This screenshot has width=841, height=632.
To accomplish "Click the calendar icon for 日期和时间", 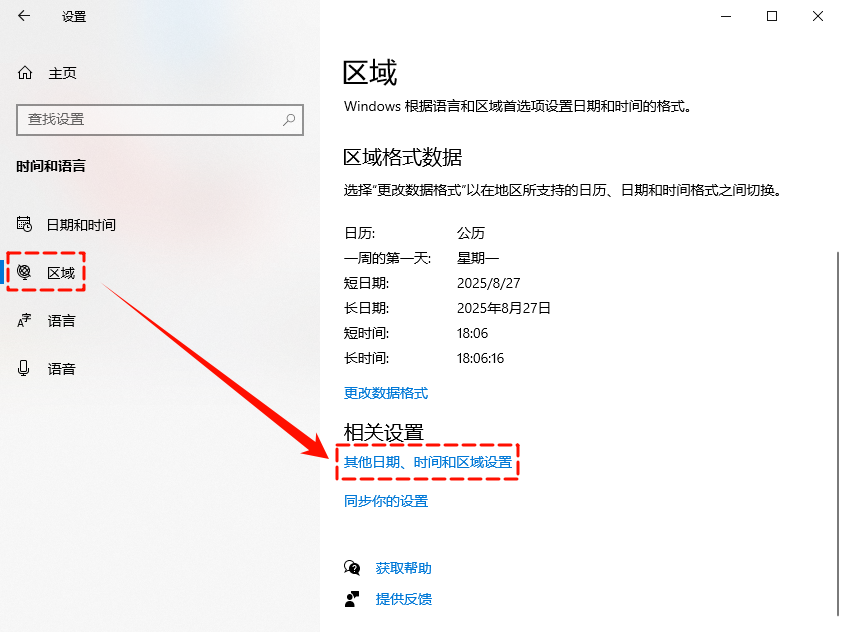I will point(24,224).
